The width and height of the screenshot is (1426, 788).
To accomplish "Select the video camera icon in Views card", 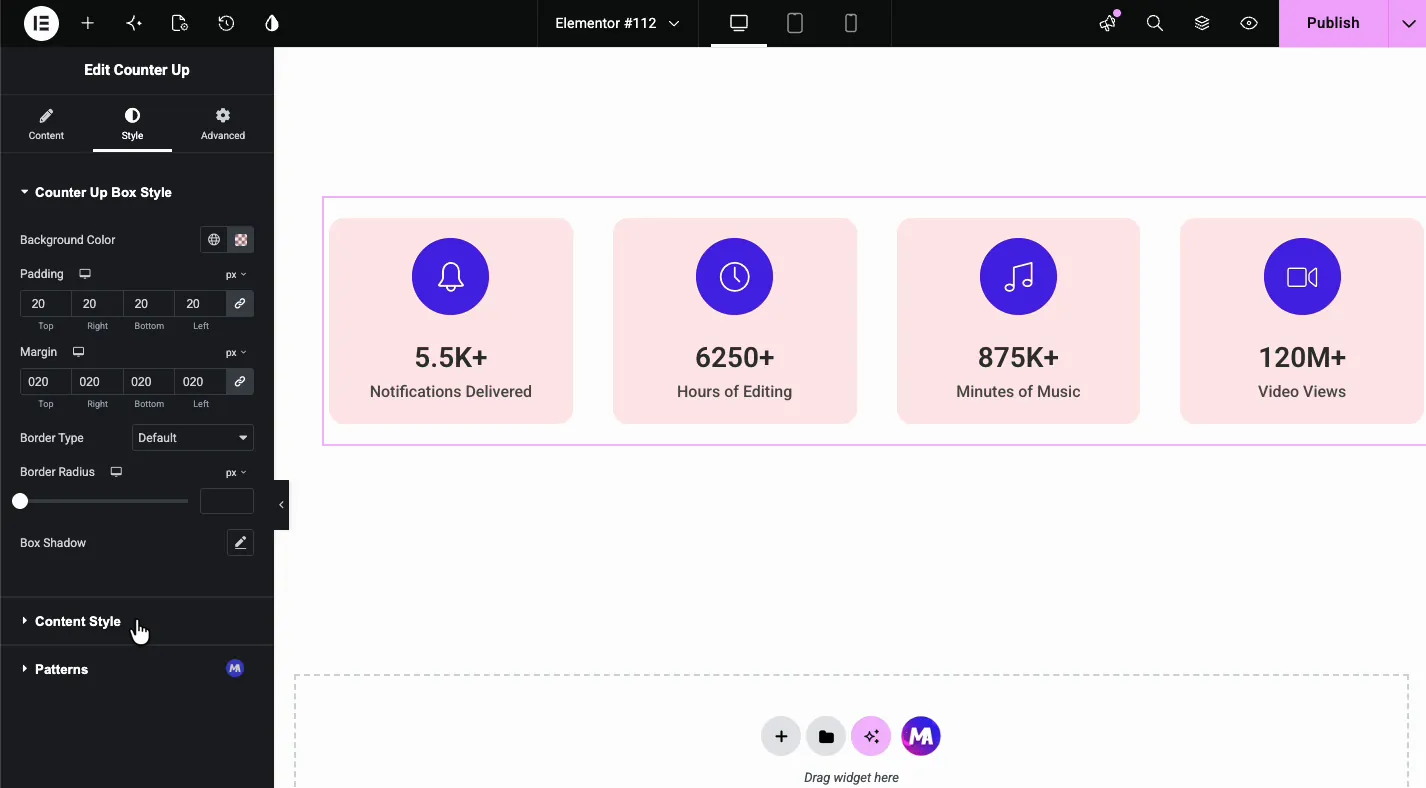I will click(1302, 277).
